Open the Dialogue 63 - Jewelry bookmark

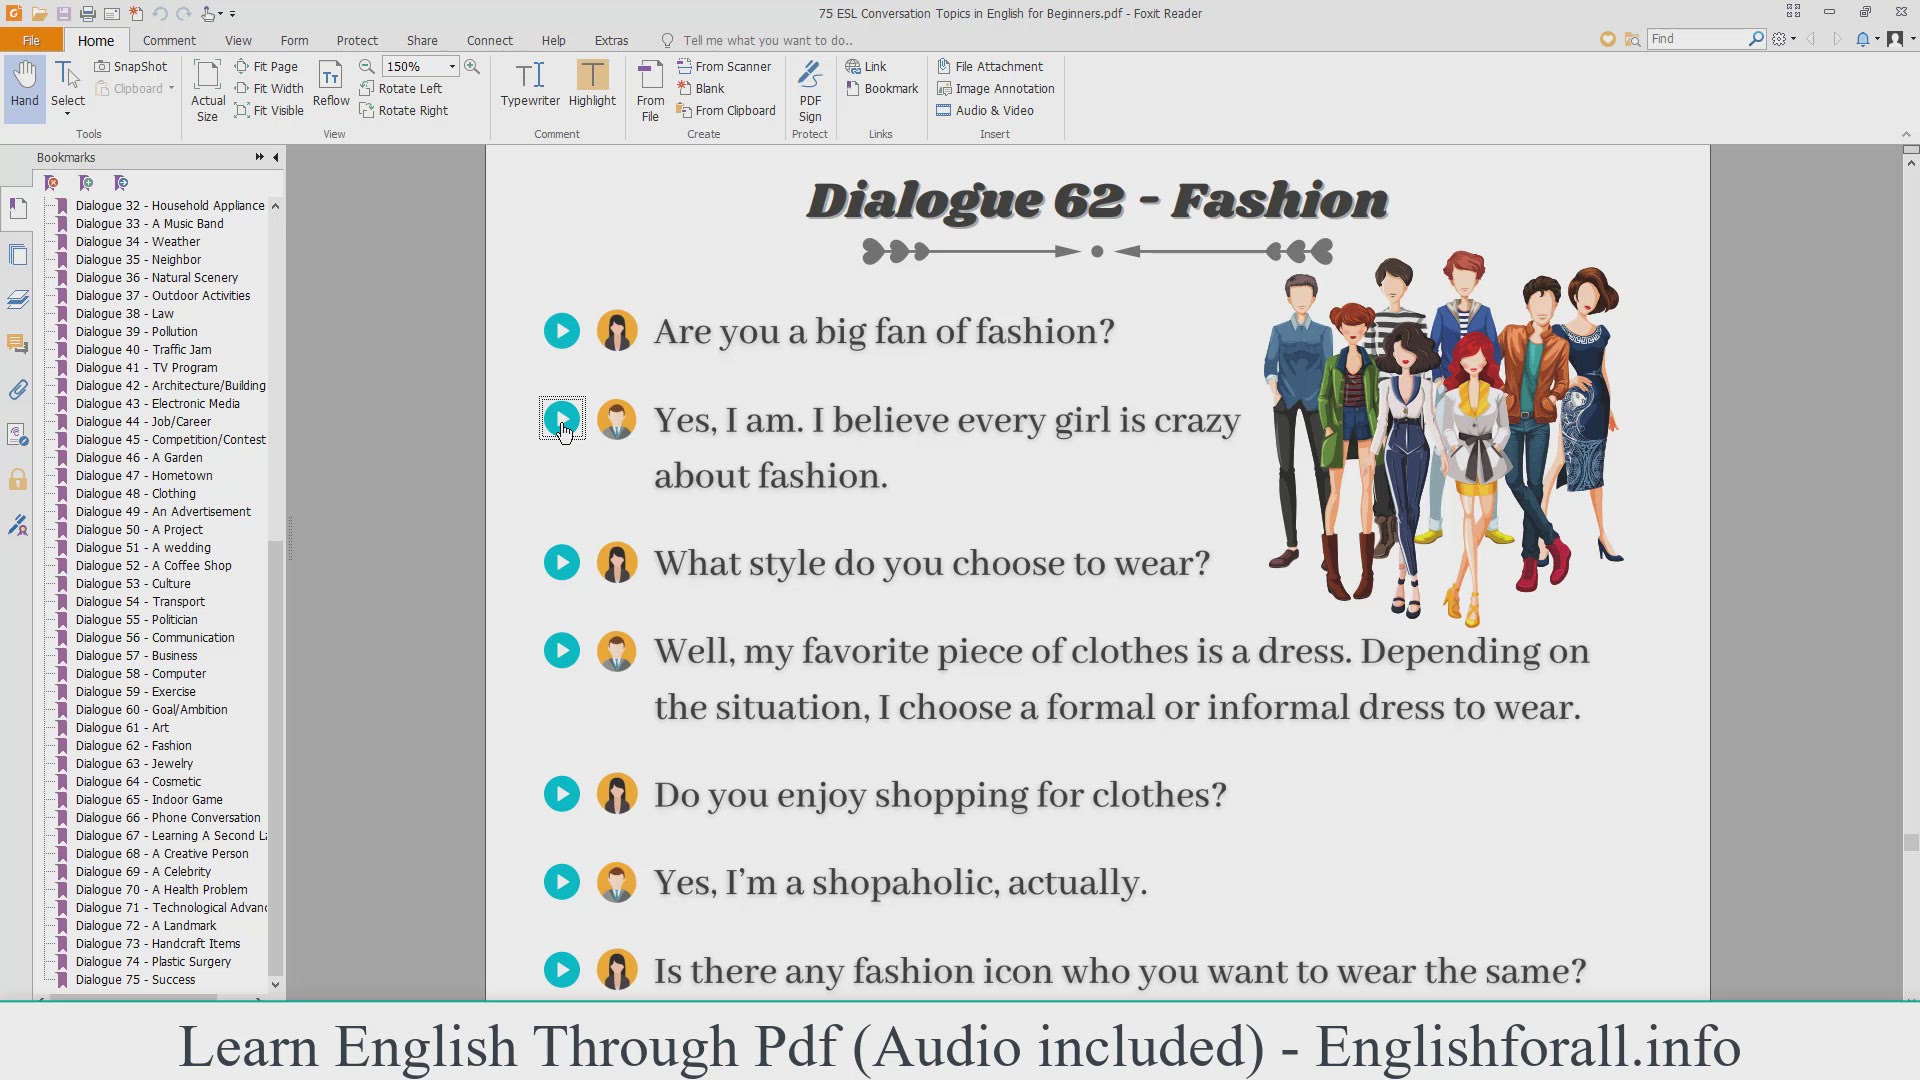(134, 763)
